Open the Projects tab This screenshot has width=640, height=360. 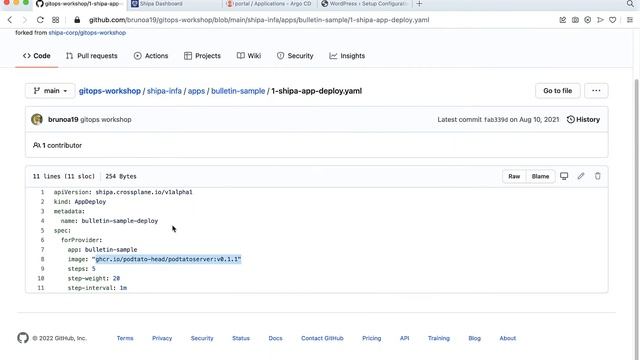coord(202,56)
